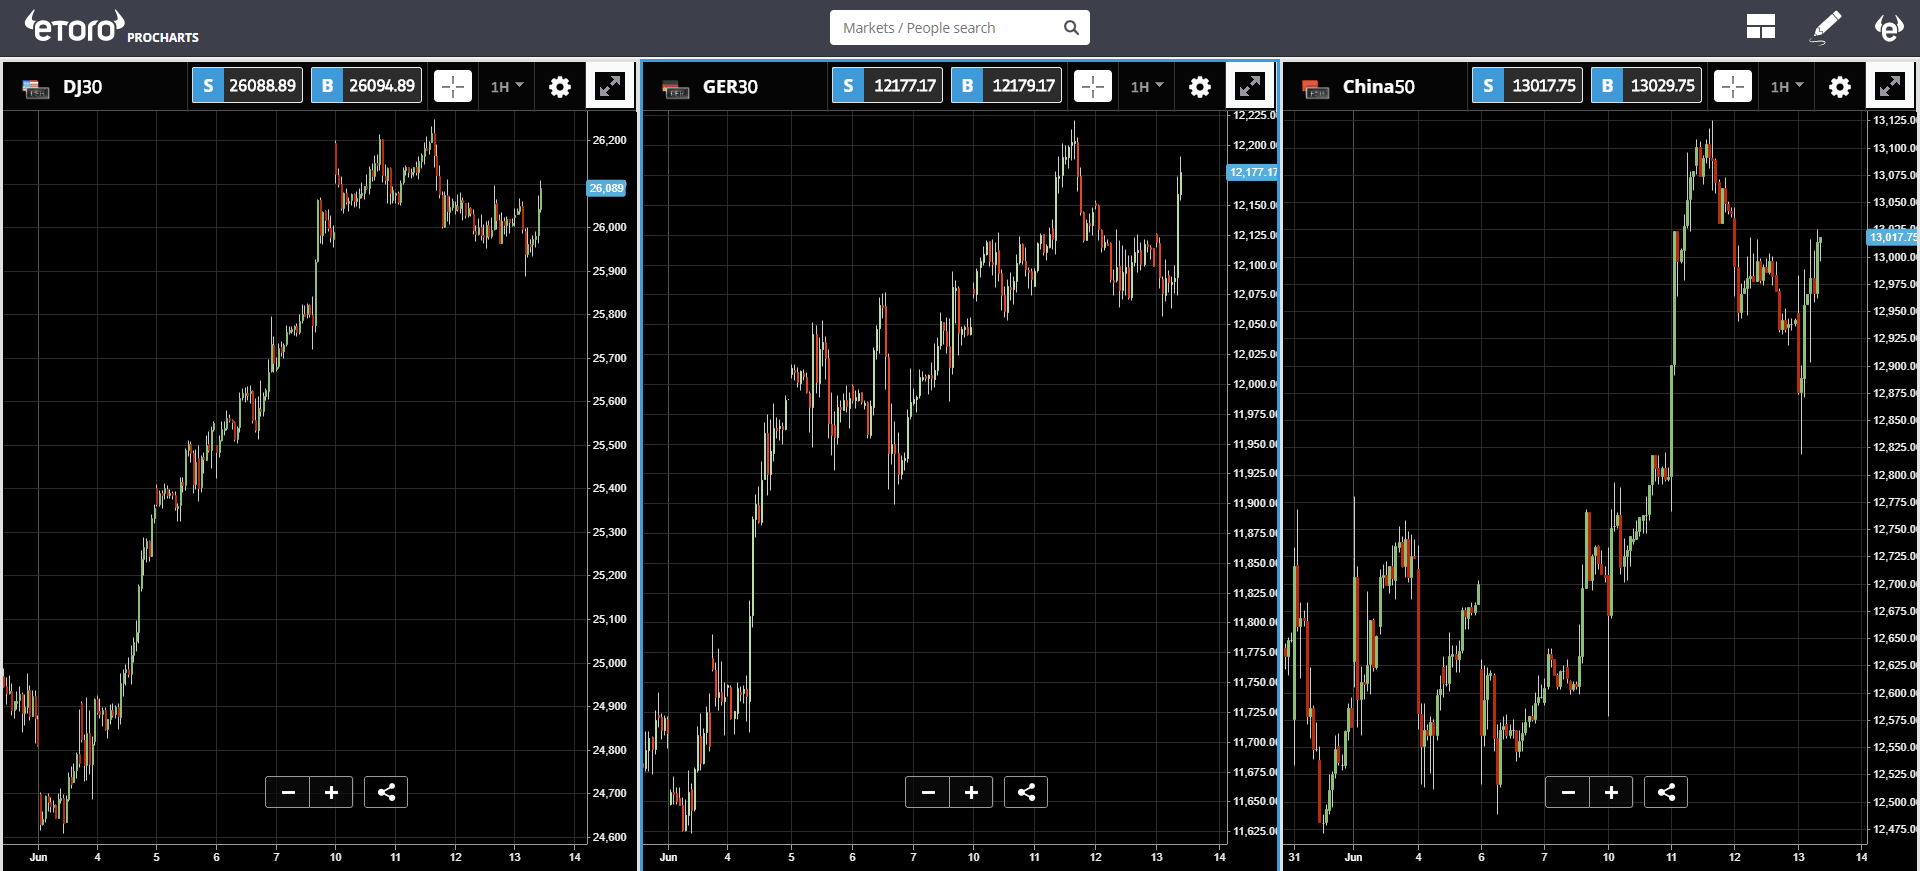Open settings gear for China50 chart
This screenshot has height=871, width=1920.
[x=1839, y=87]
